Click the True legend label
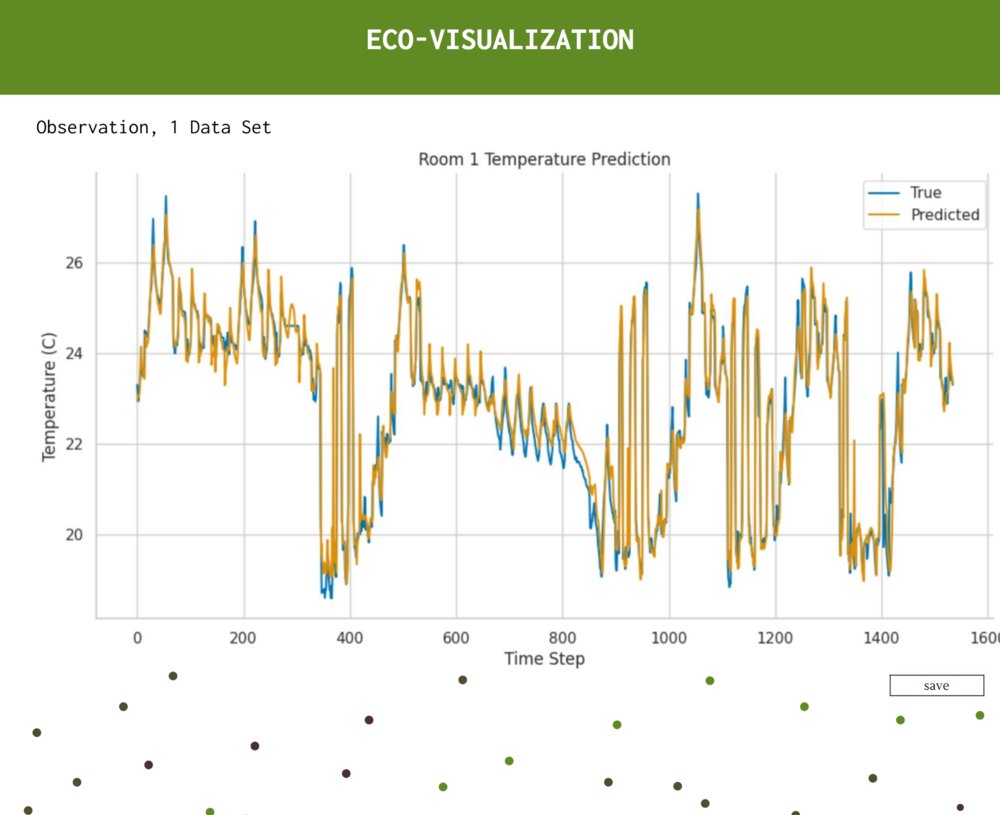The width and height of the screenshot is (1000, 815). (x=926, y=193)
